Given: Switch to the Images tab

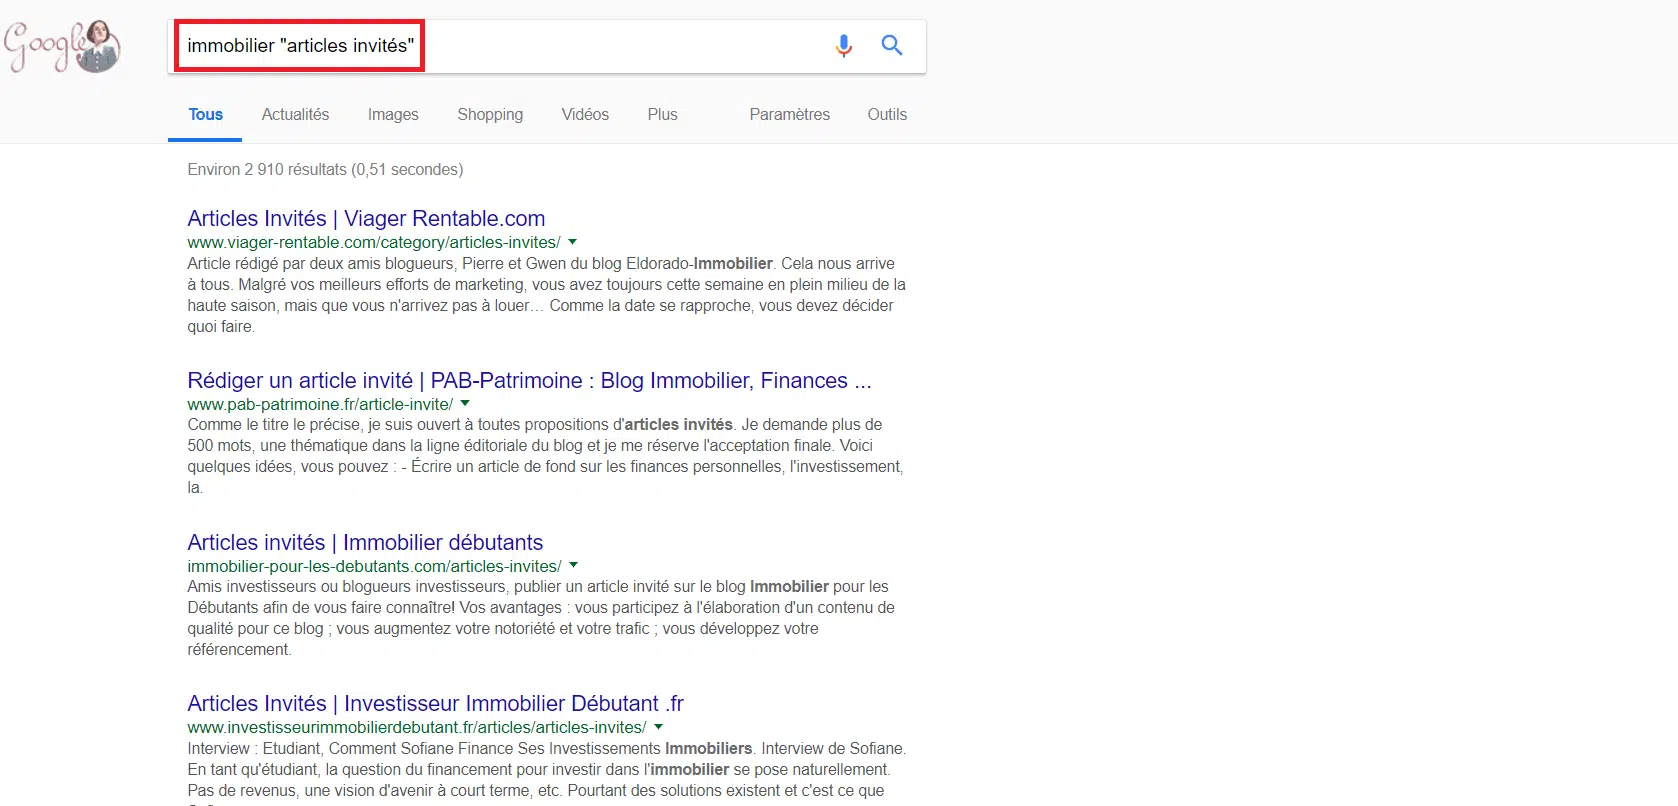Looking at the screenshot, I should 393,115.
